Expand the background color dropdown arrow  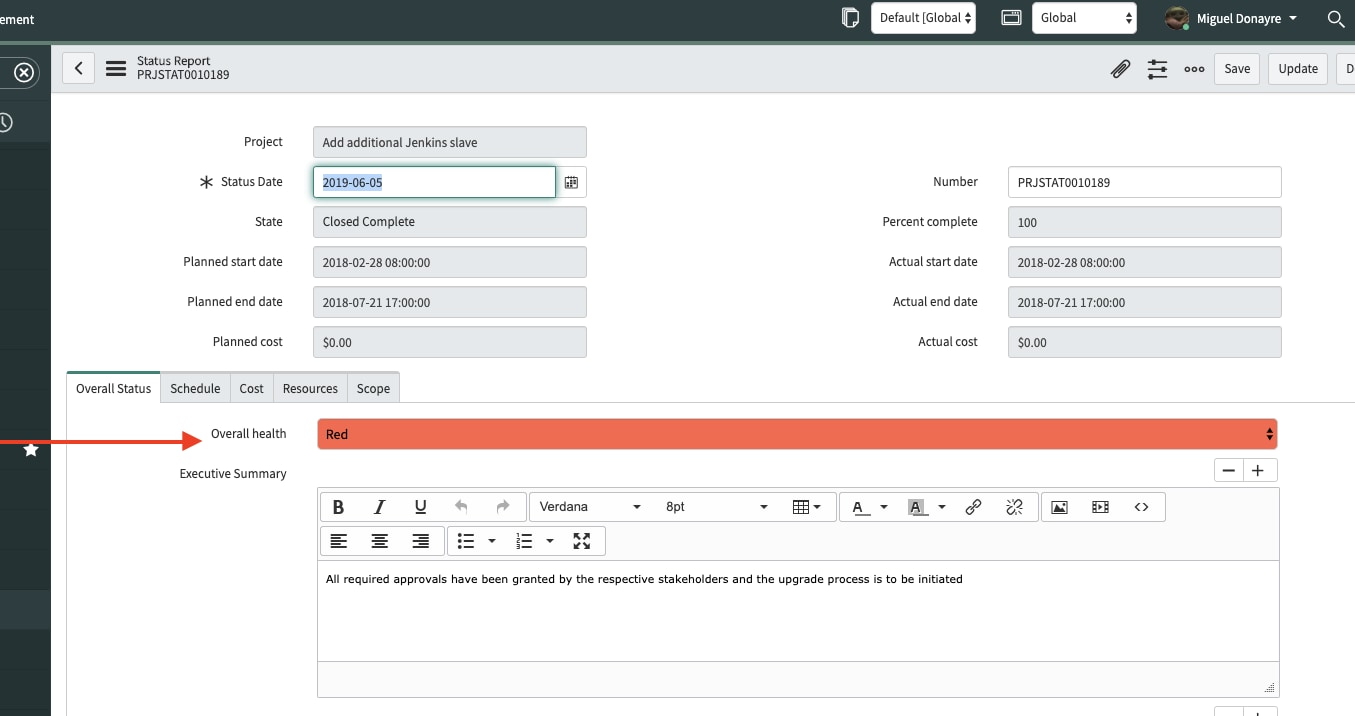[942, 507]
